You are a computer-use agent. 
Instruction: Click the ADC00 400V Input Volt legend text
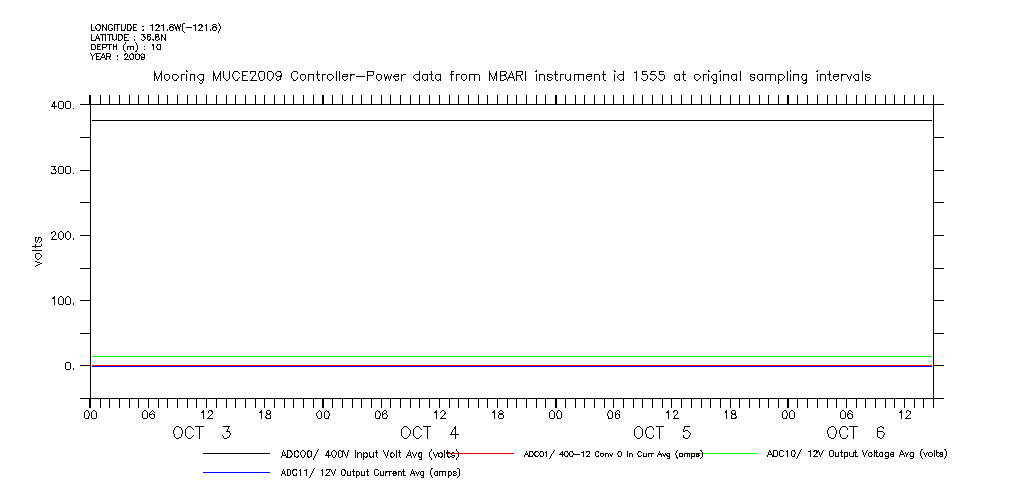[x=369, y=454]
